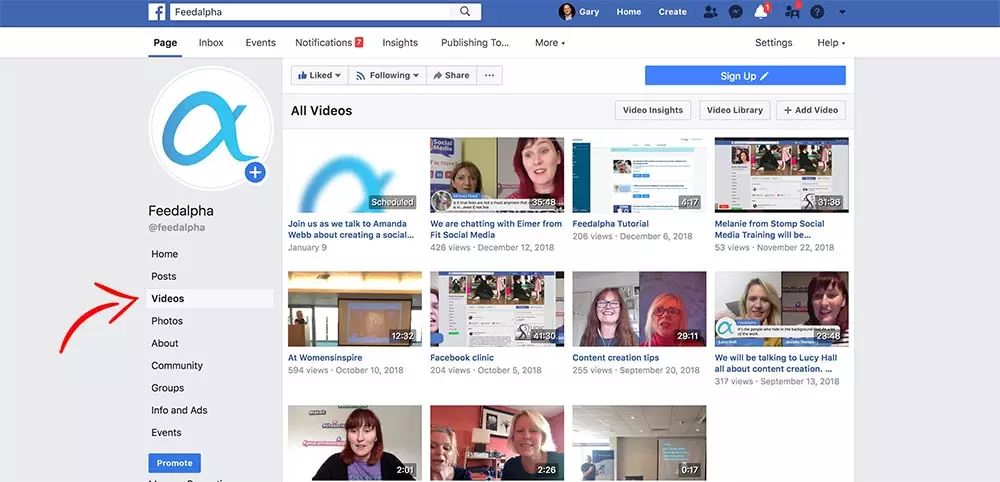Open the 35:48 Eimer chat video thumbnail
The height and width of the screenshot is (482, 1000).
497,175
